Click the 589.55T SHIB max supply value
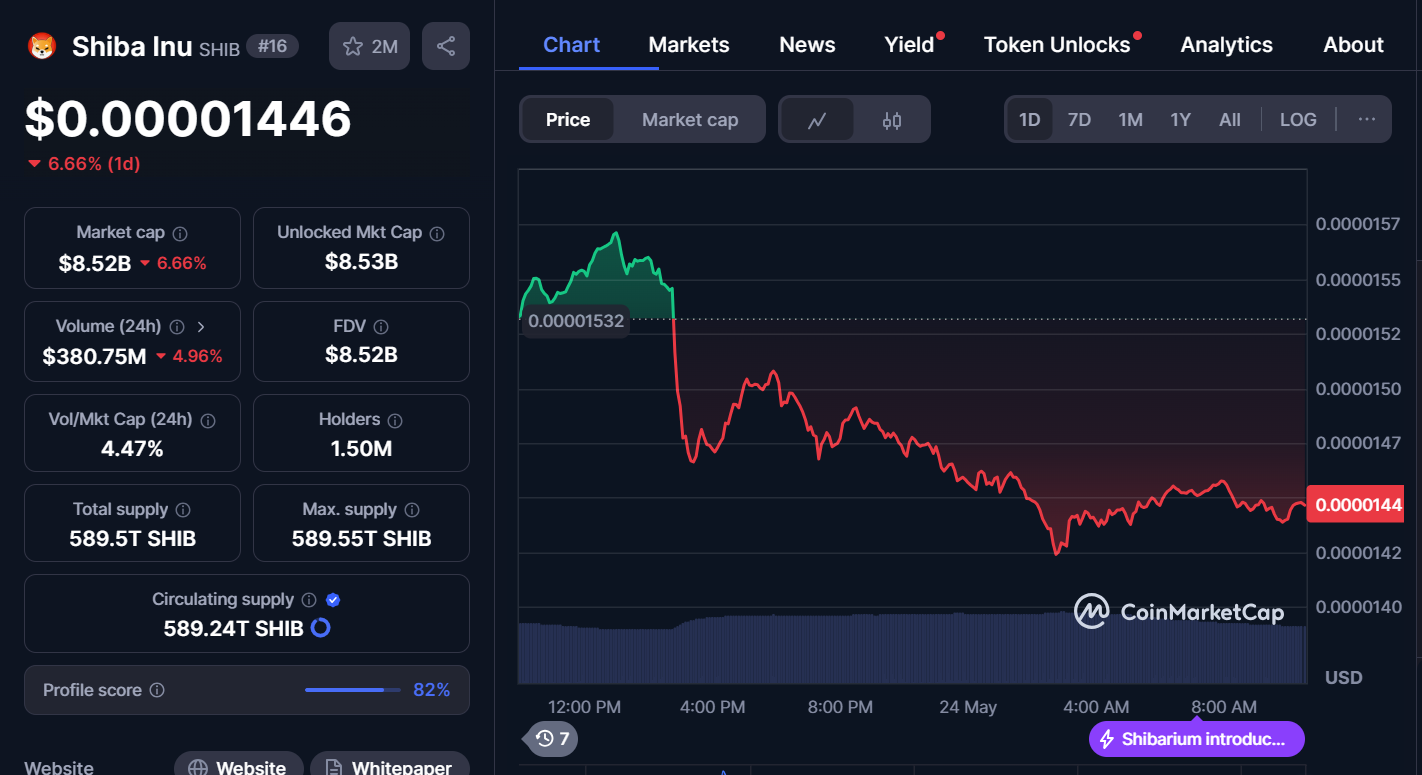Image resolution: width=1422 pixels, height=775 pixels. [361, 539]
